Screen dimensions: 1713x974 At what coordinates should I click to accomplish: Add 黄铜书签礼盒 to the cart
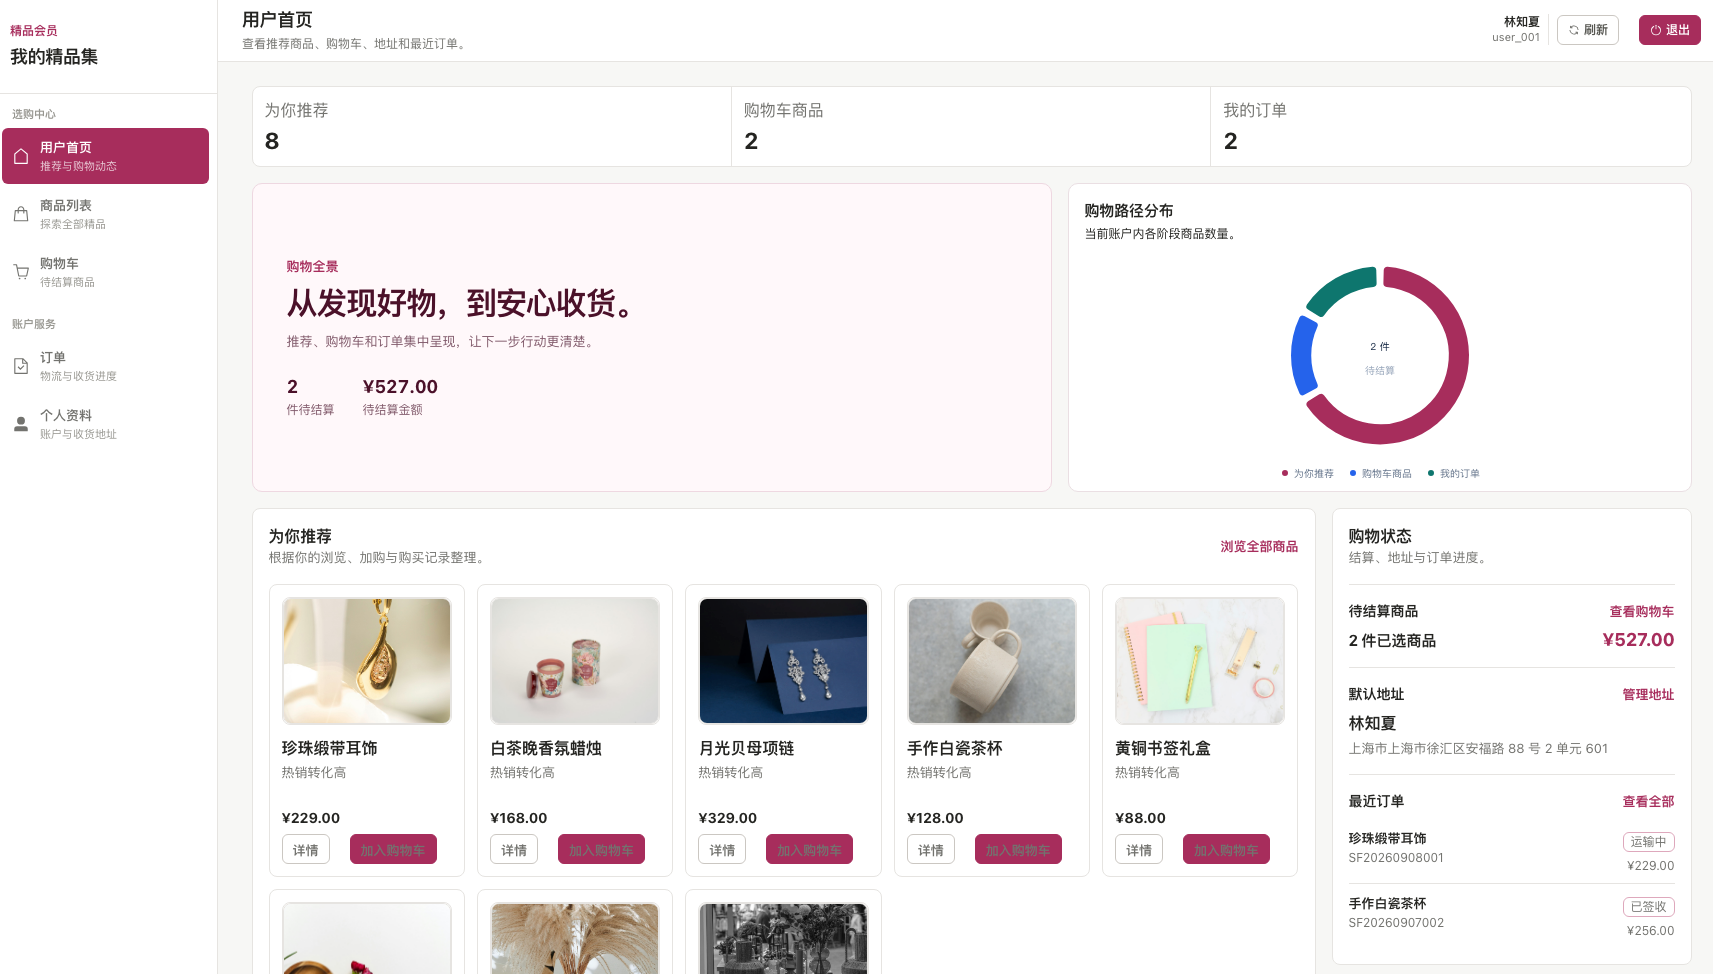pyautogui.click(x=1226, y=850)
